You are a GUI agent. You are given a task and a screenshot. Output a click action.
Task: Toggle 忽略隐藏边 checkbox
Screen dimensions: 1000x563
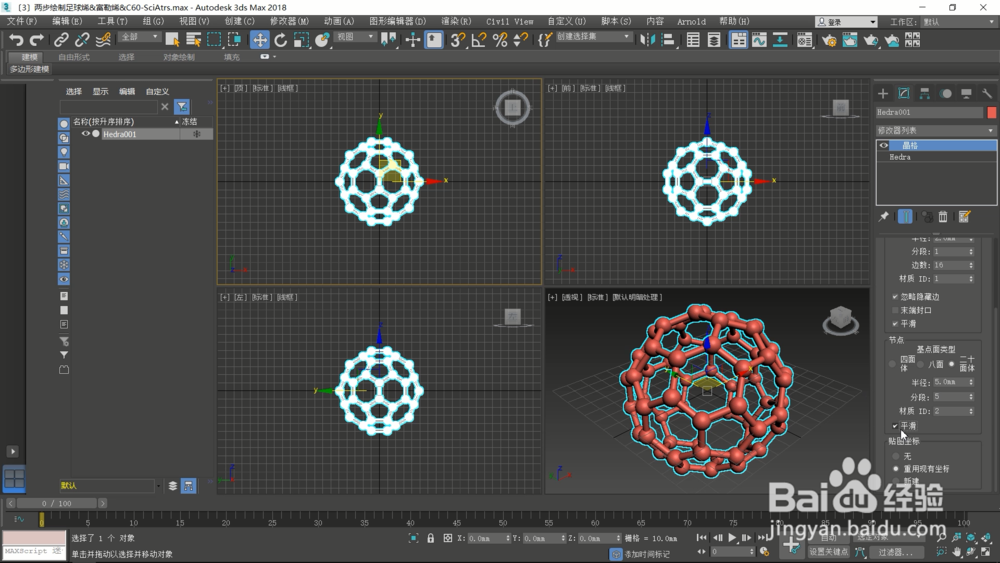click(895, 296)
